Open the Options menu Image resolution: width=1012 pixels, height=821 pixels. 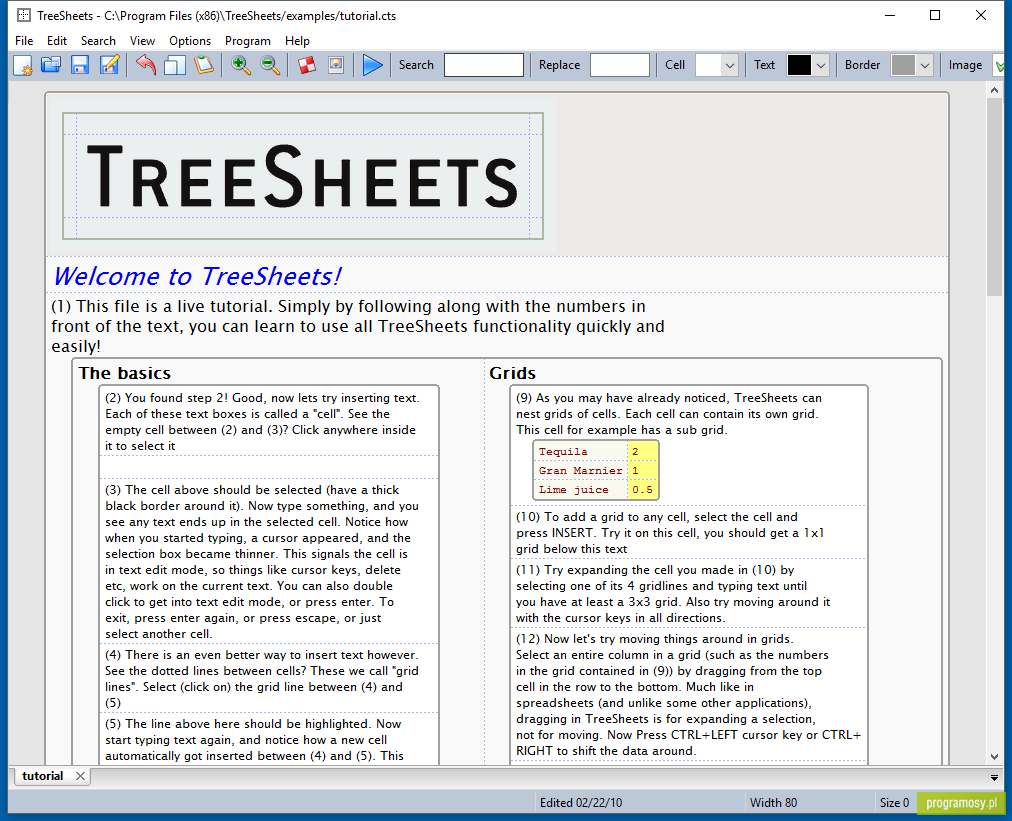pos(190,41)
